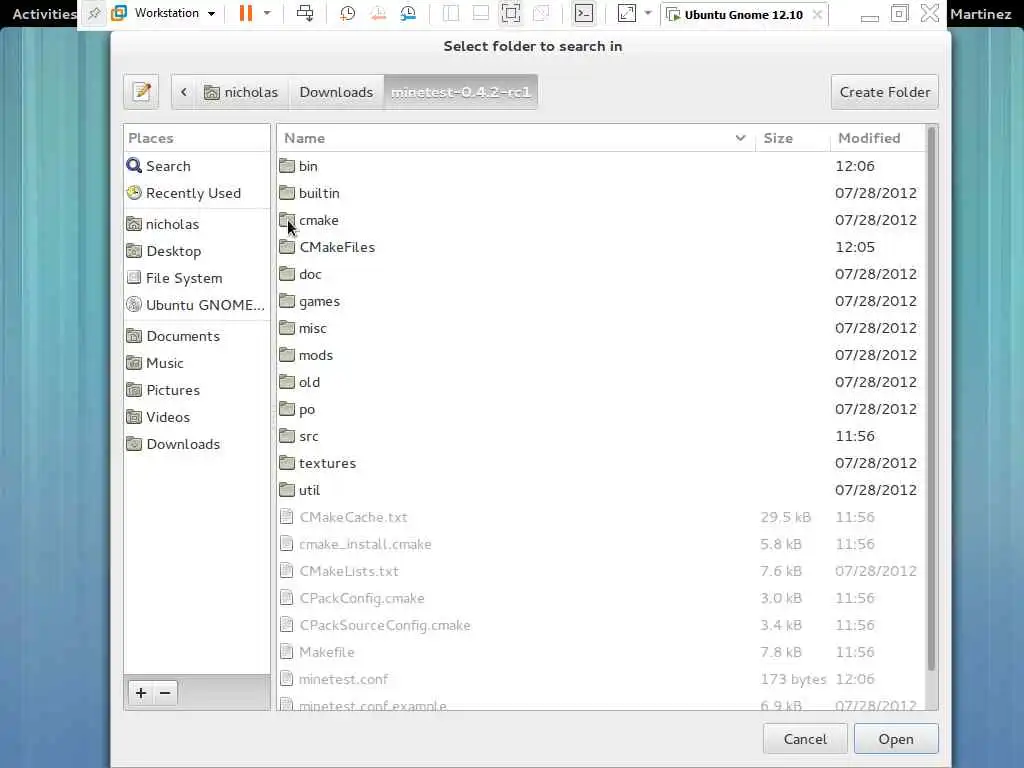Image resolution: width=1024 pixels, height=768 pixels.
Task: Click the location edit pencil icon
Action: pyautogui.click(x=141, y=92)
